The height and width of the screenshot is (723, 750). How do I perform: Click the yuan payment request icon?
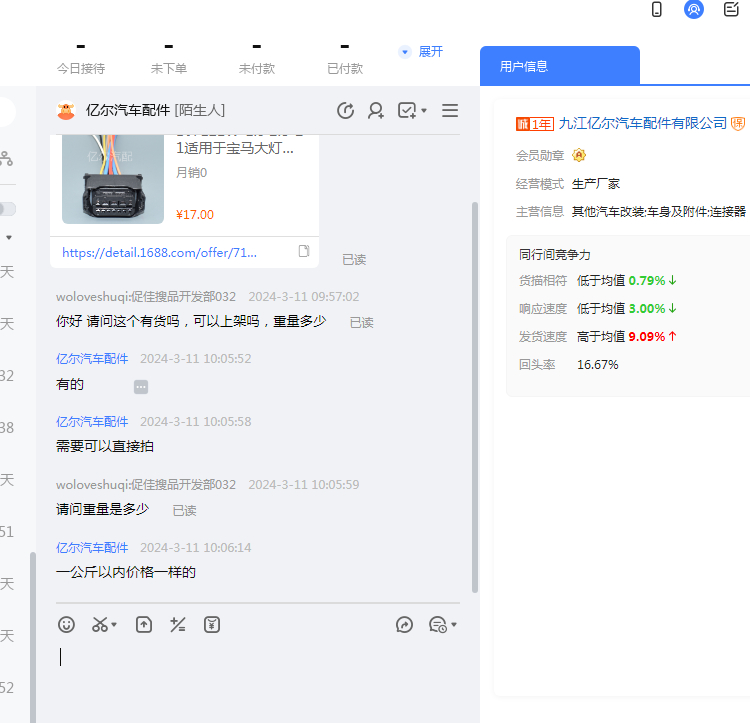click(x=212, y=624)
